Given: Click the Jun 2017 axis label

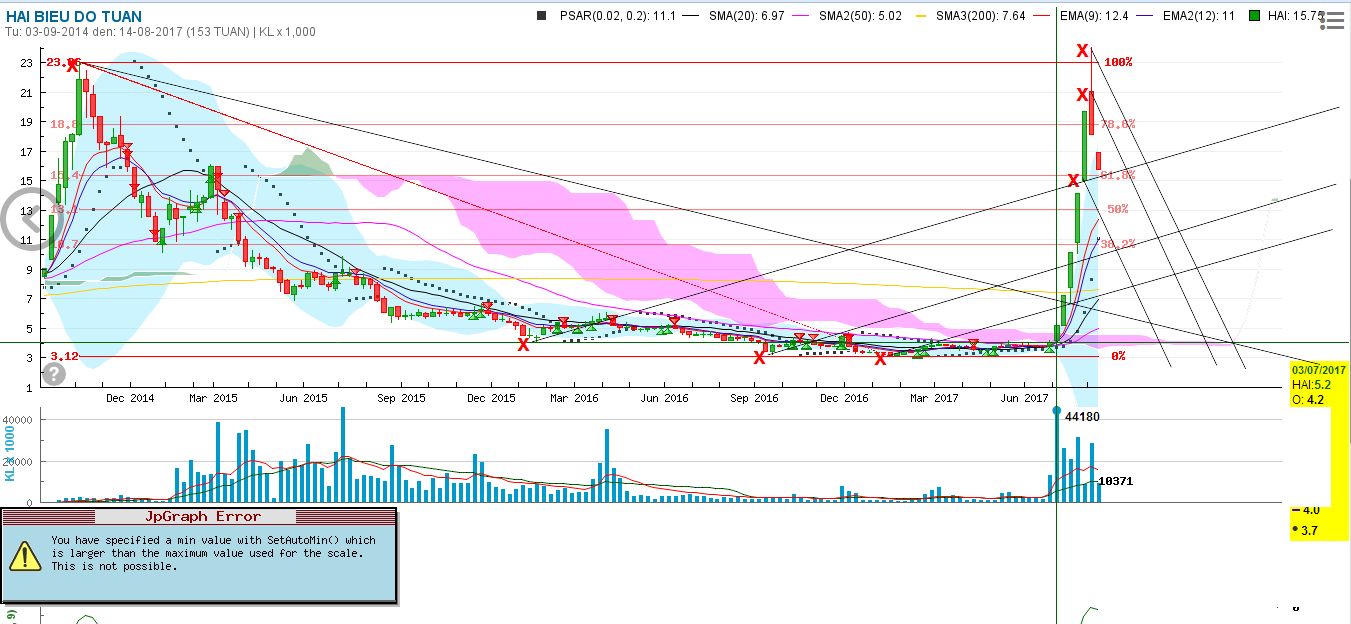Looking at the screenshot, I should (1022, 398).
